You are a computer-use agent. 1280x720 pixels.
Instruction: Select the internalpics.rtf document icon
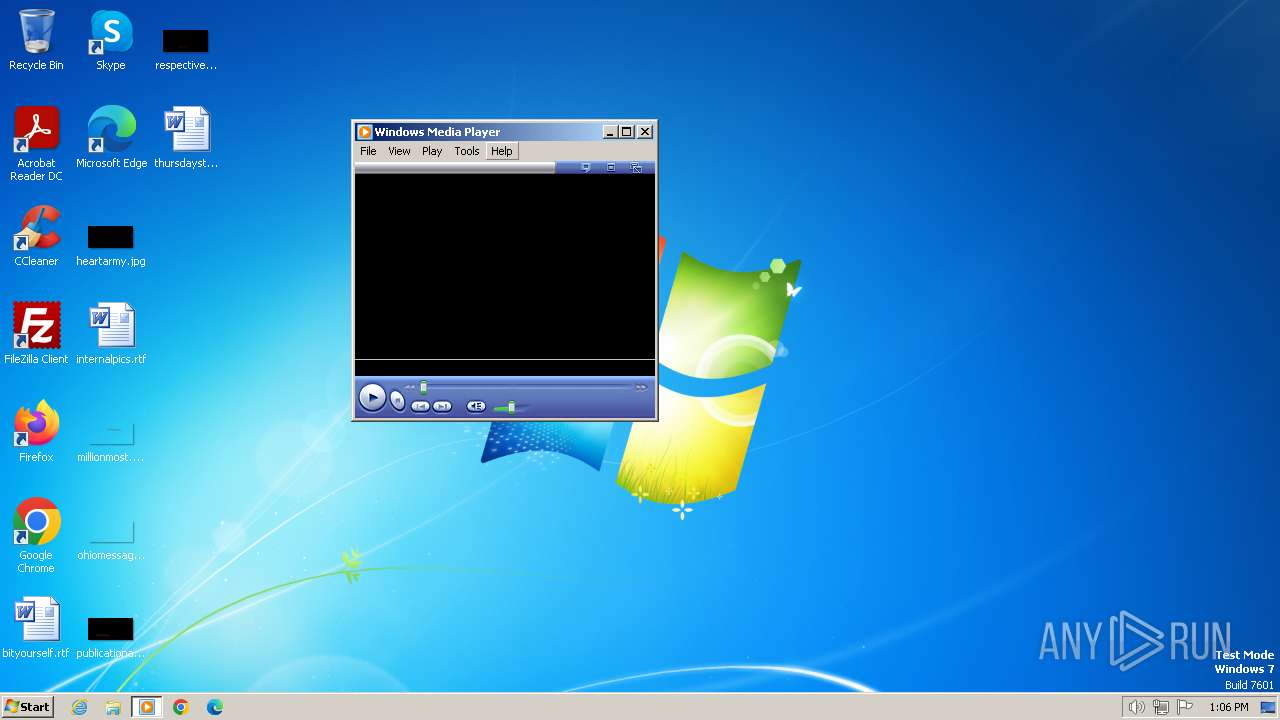(111, 334)
